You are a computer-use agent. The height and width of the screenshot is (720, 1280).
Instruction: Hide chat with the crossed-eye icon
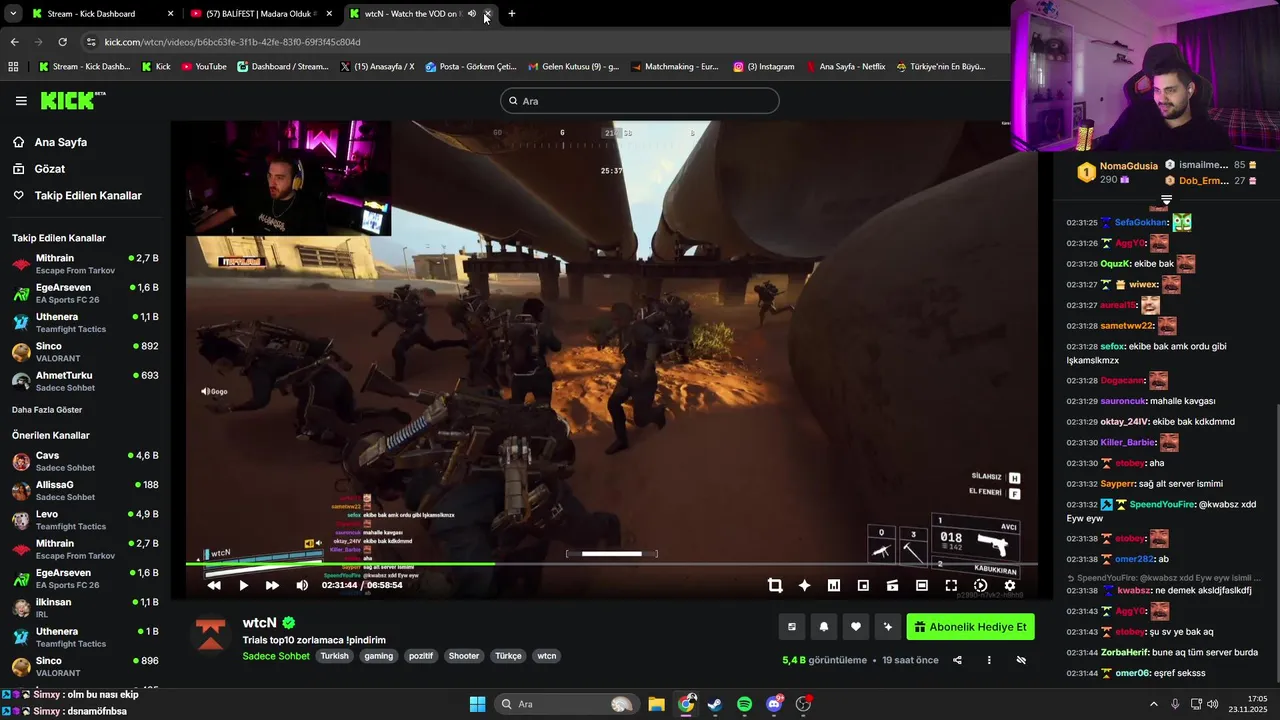[x=1021, y=660]
